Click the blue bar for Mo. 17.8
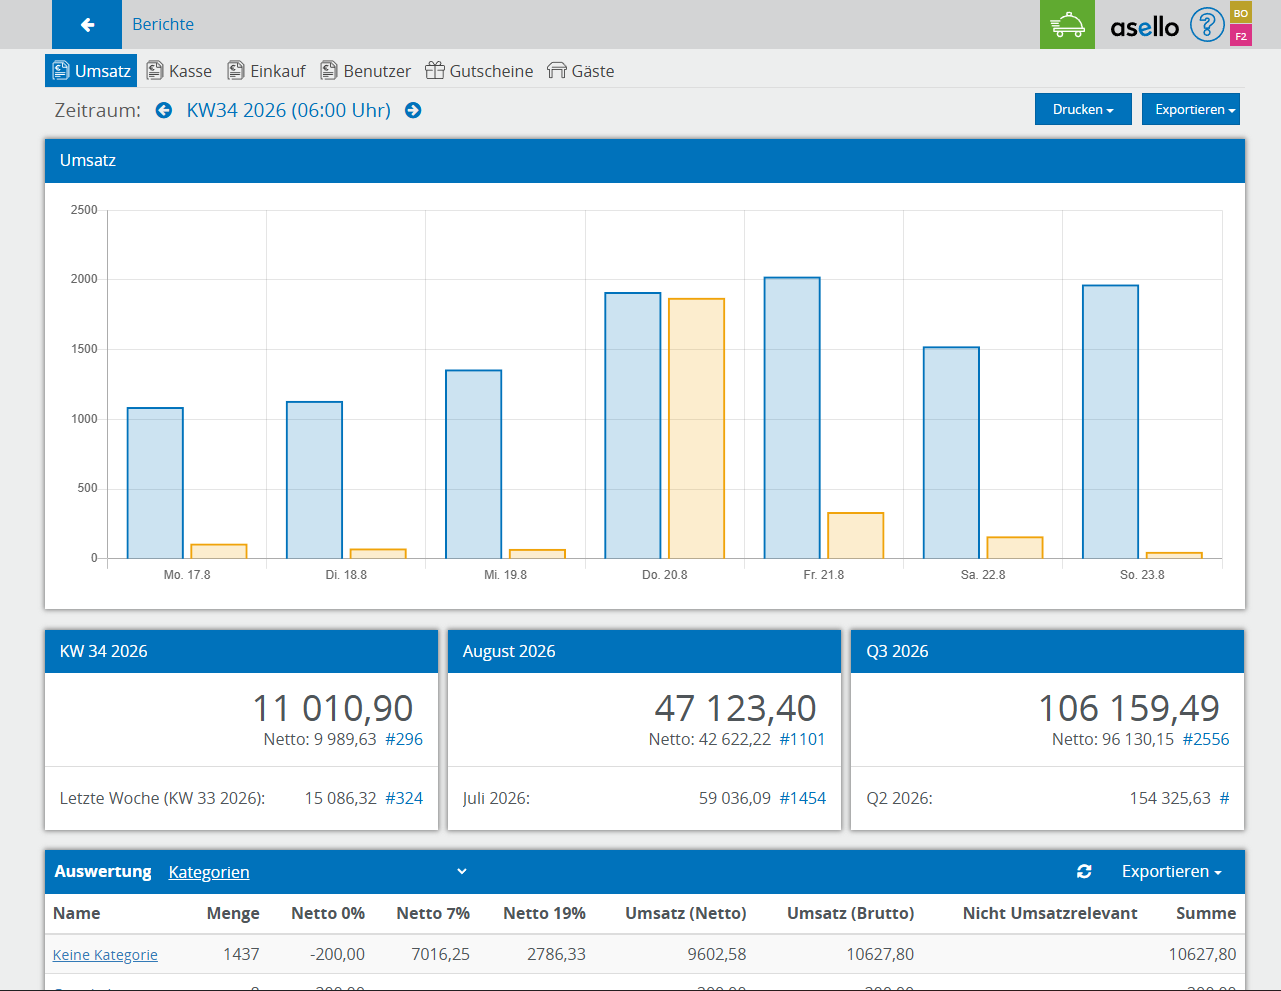 point(155,483)
